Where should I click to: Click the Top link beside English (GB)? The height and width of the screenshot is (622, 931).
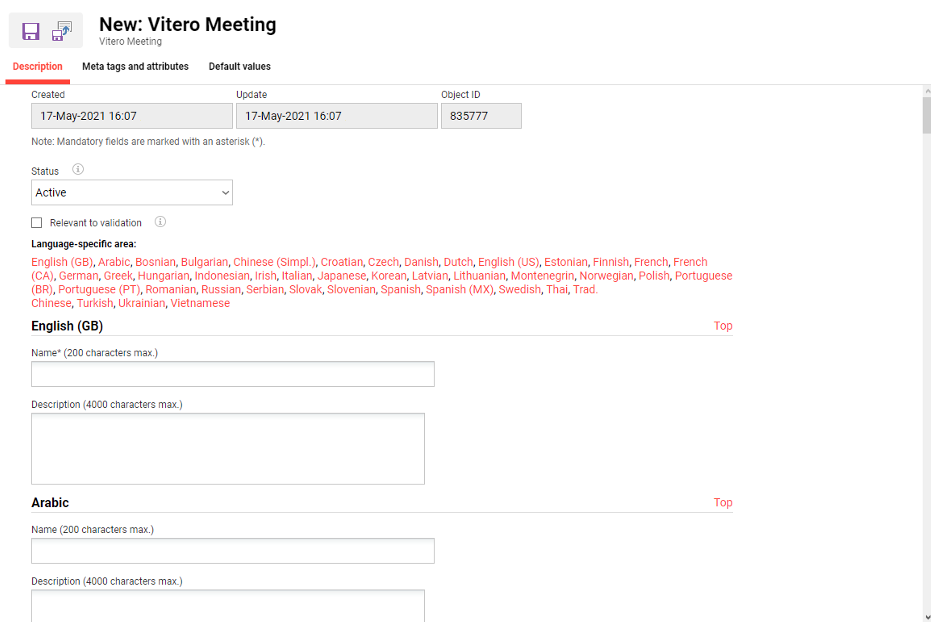click(722, 326)
